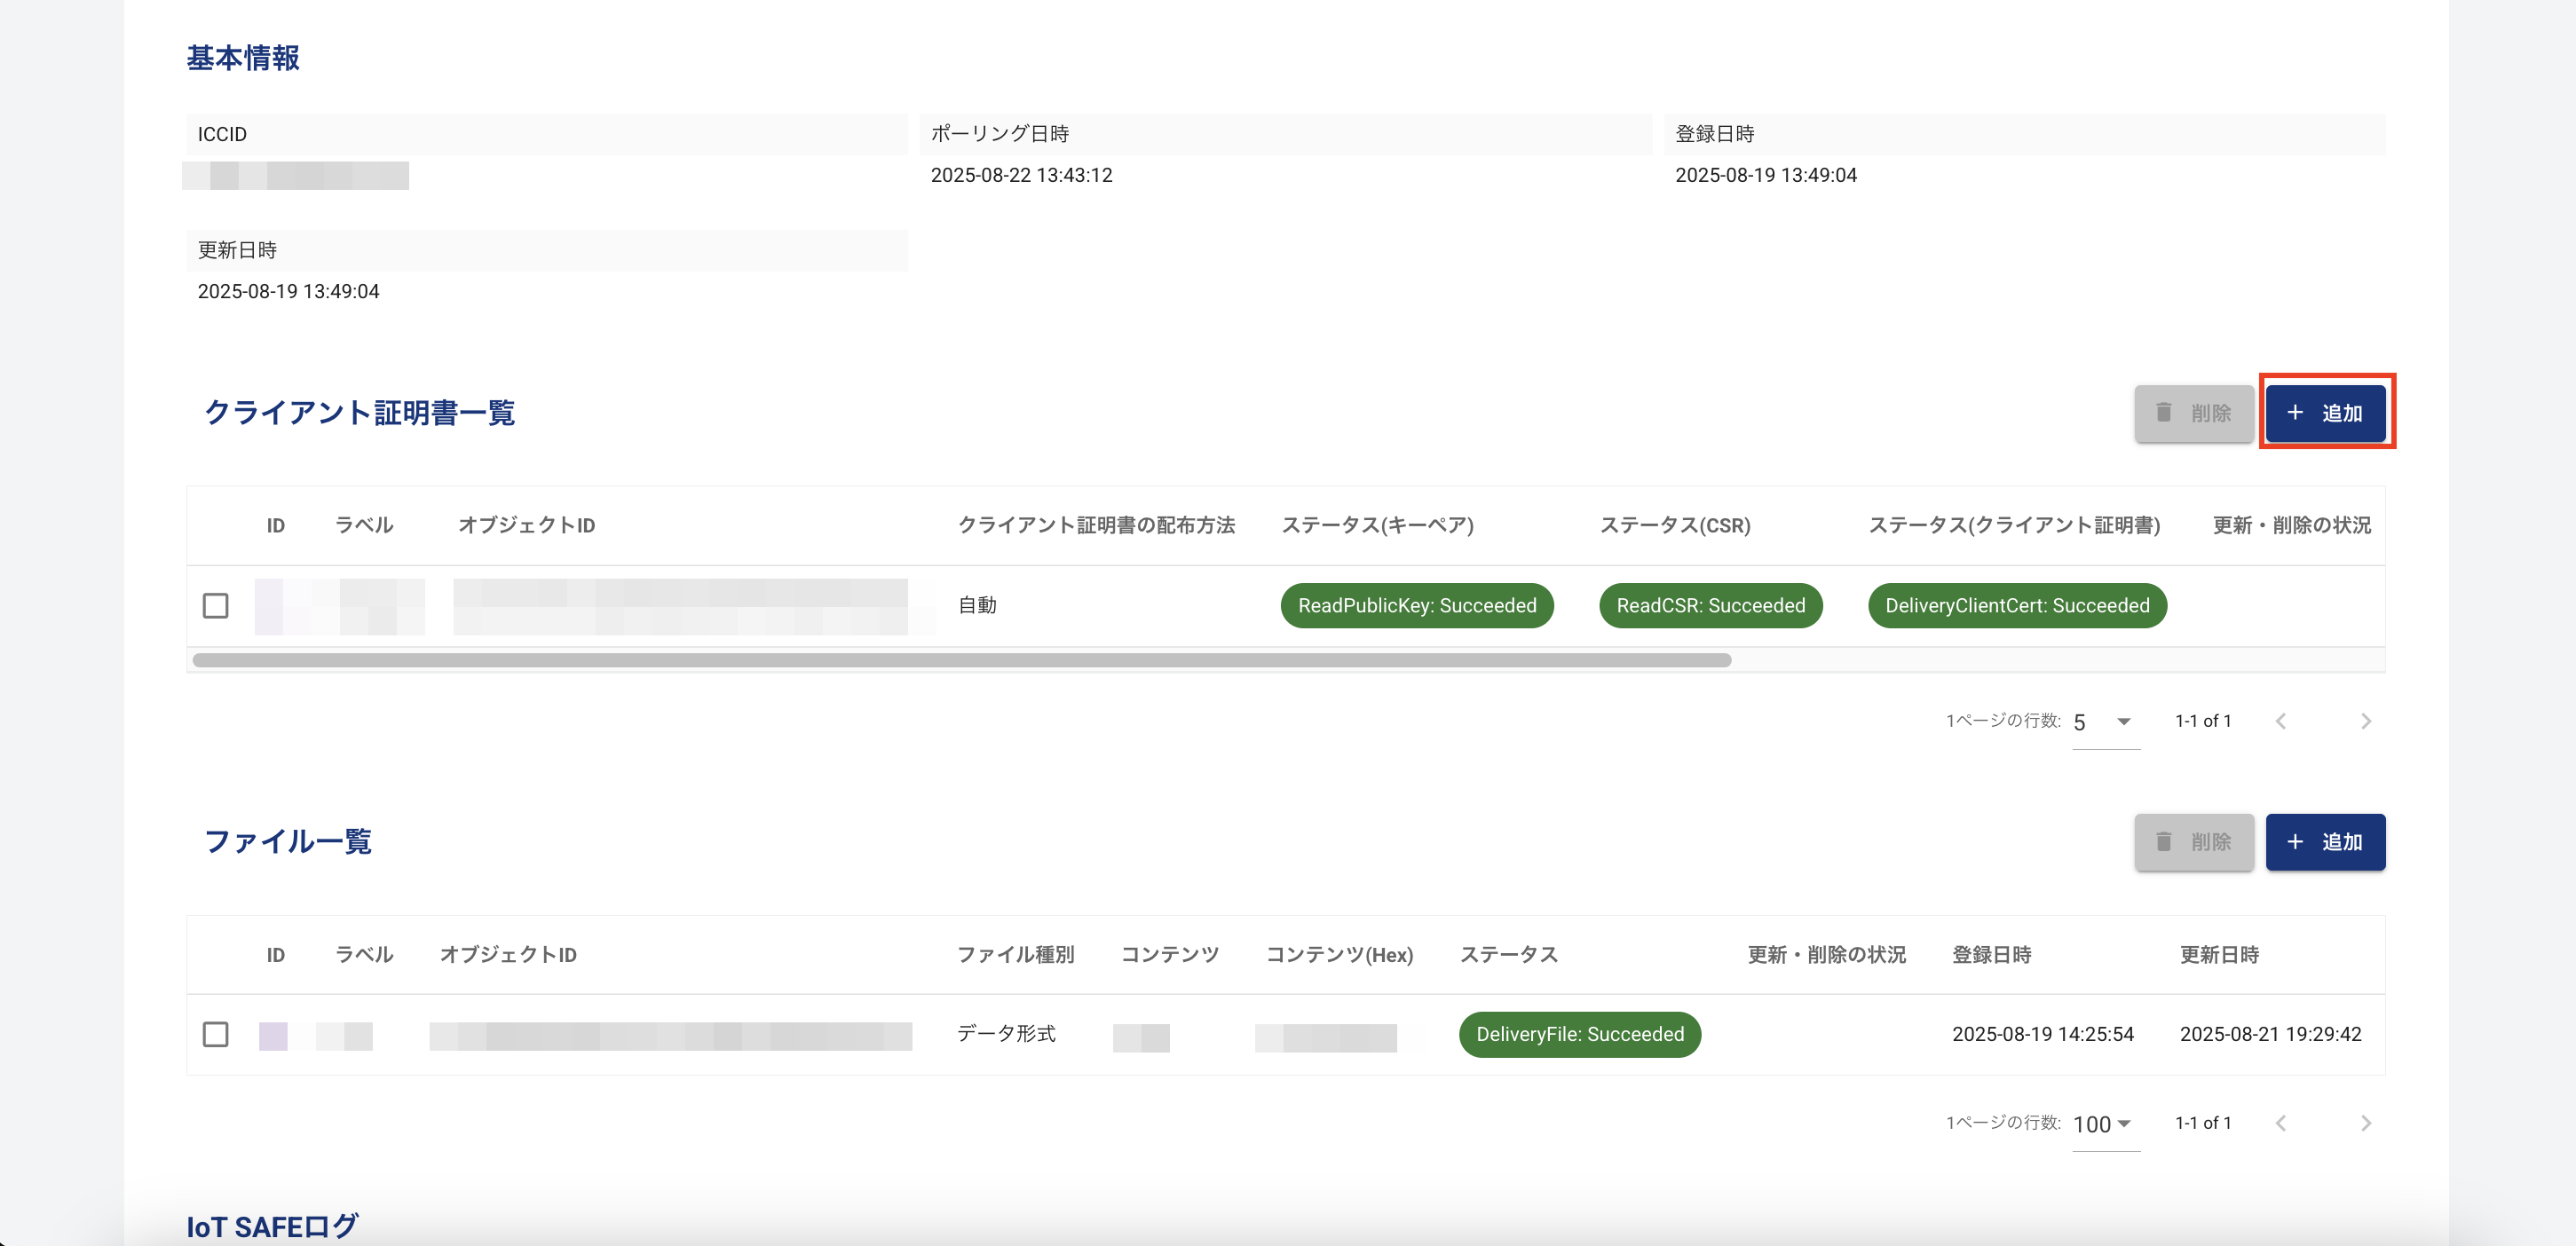This screenshot has height=1246, width=2576.
Task: Check the client certificate row checkbox
Action: 215,605
